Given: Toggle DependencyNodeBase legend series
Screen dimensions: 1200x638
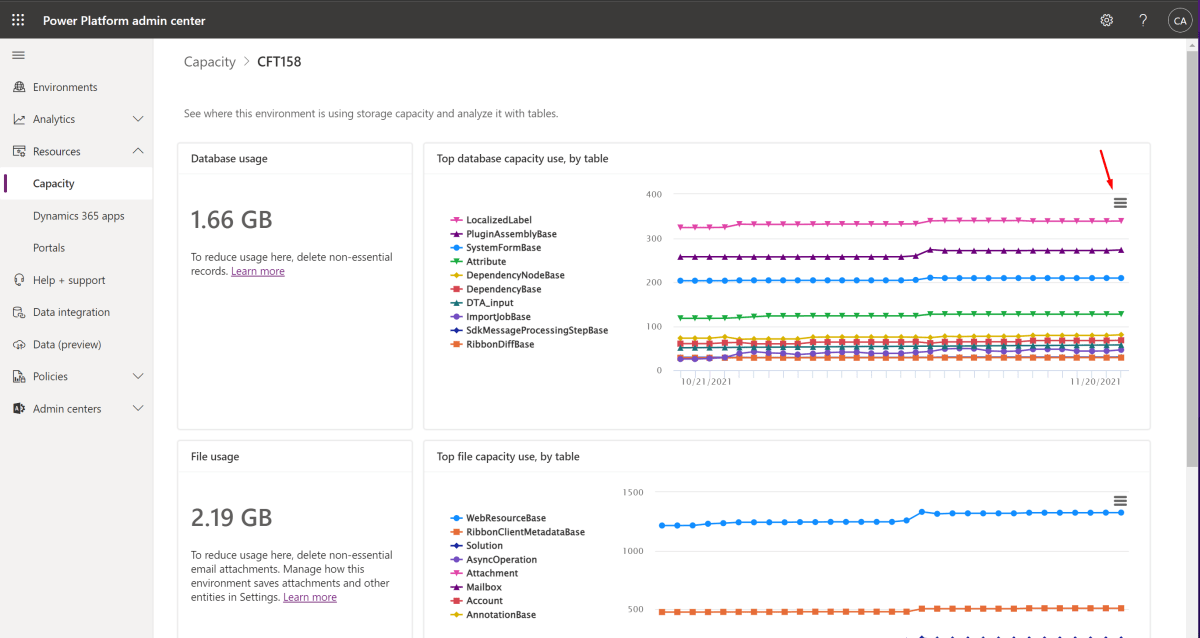Looking at the screenshot, I should [507, 275].
